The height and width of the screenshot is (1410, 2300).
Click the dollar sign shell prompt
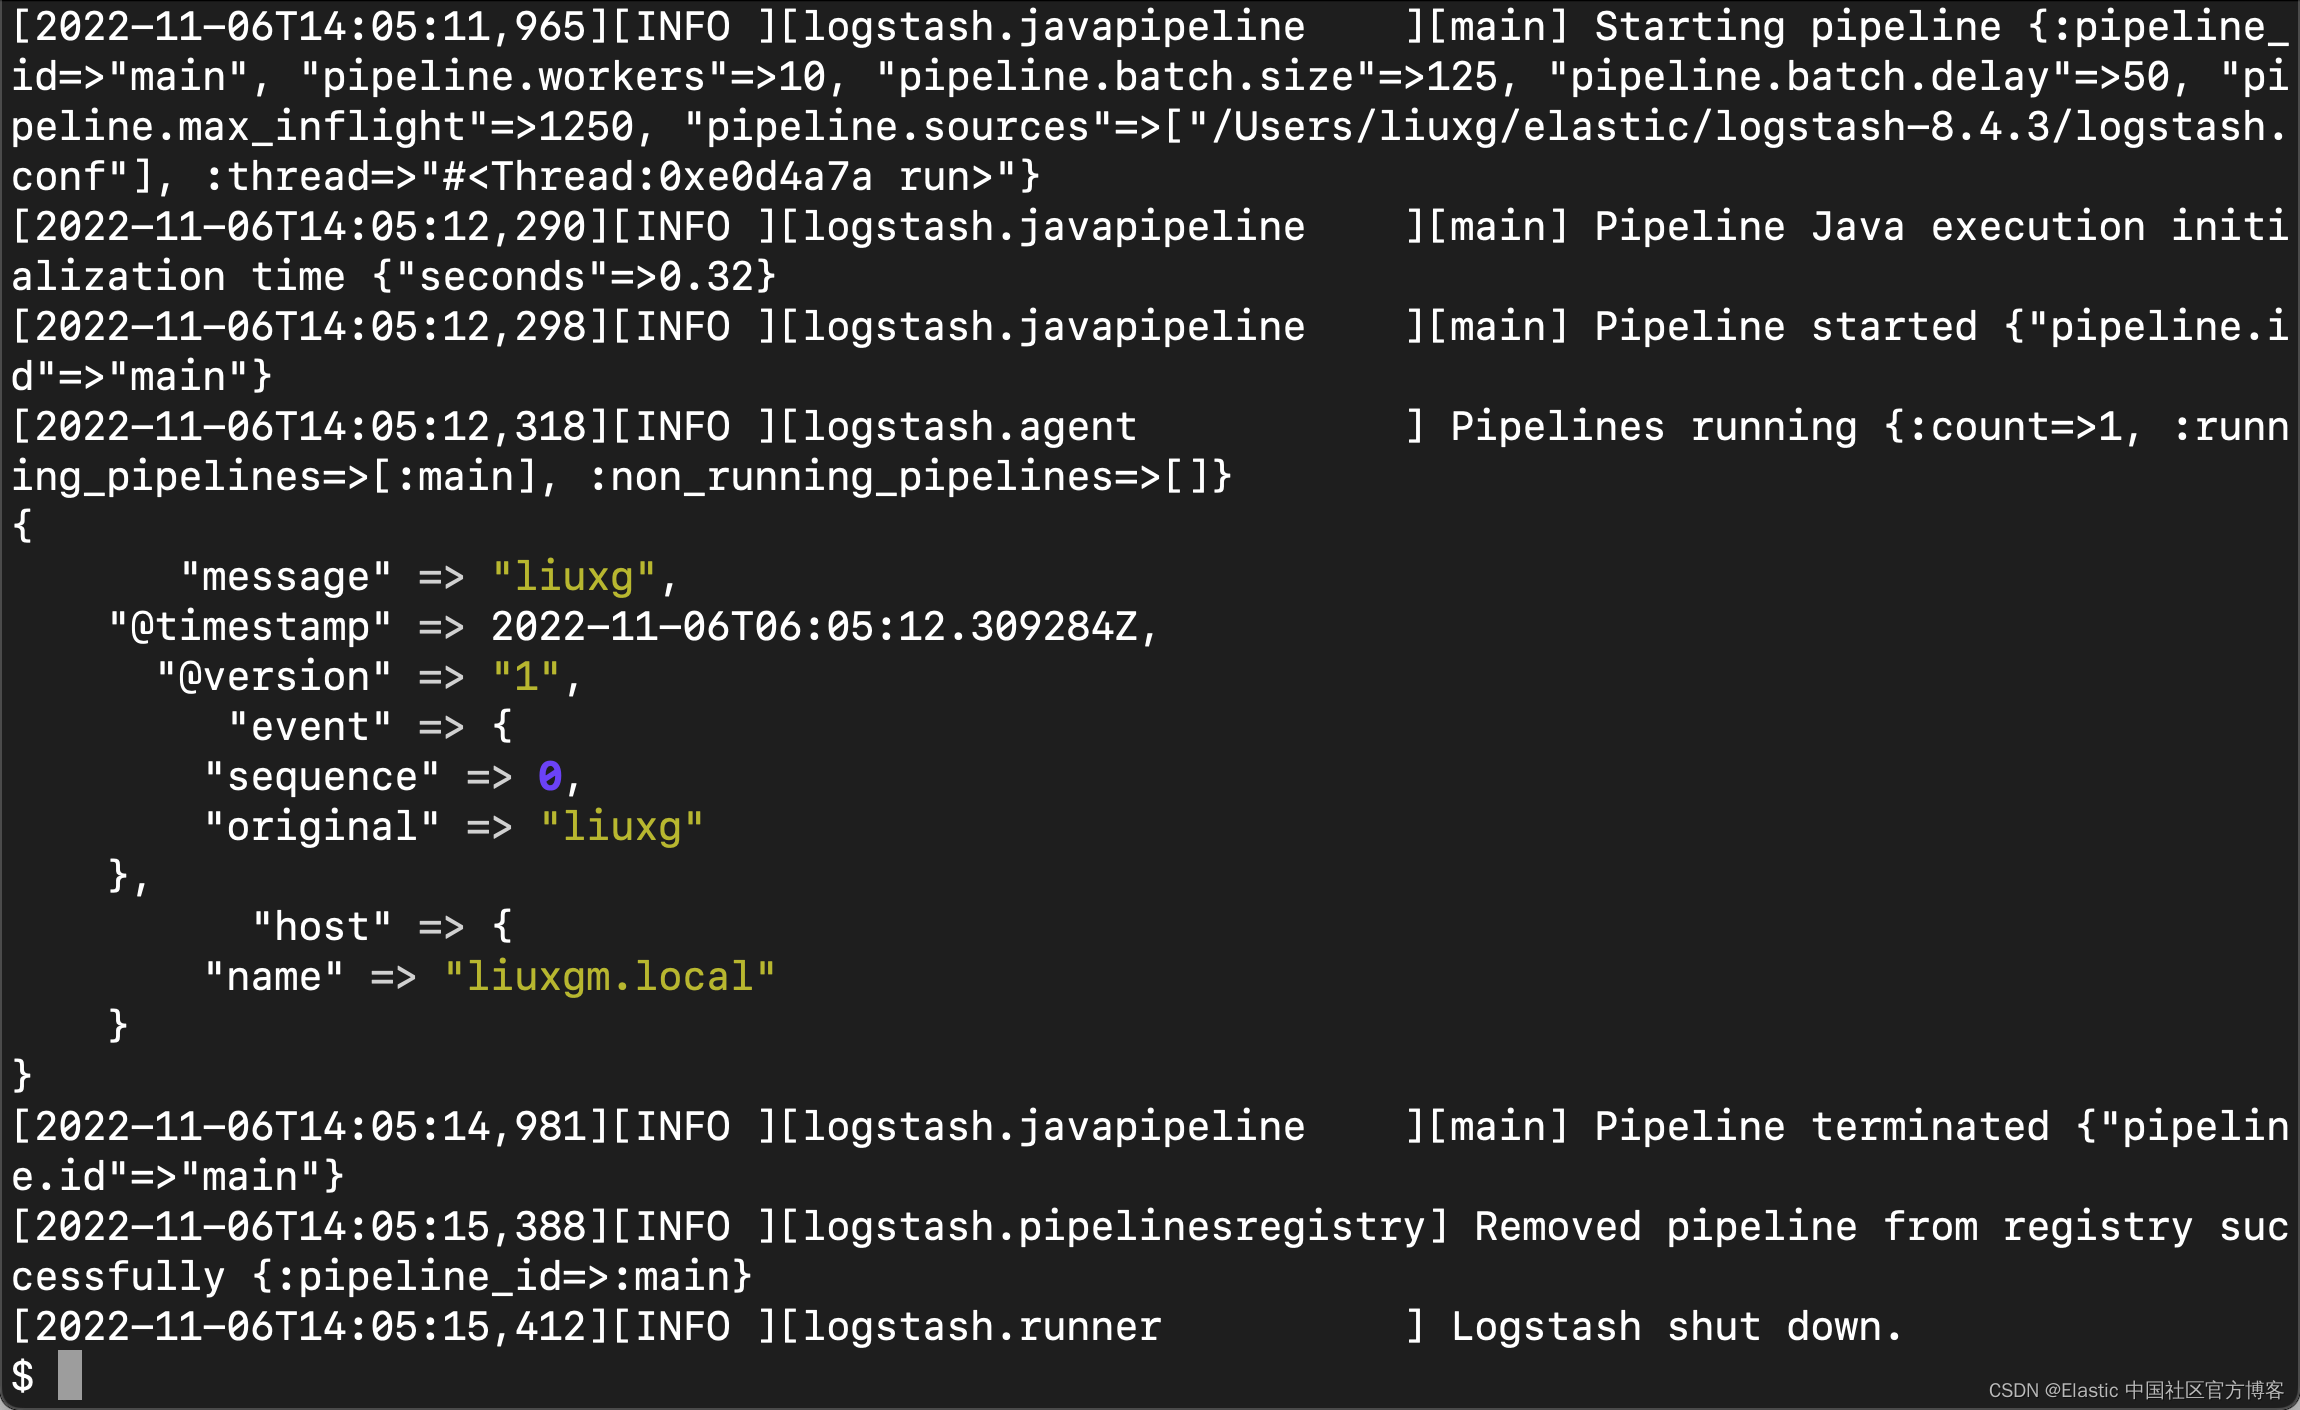(22, 1376)
